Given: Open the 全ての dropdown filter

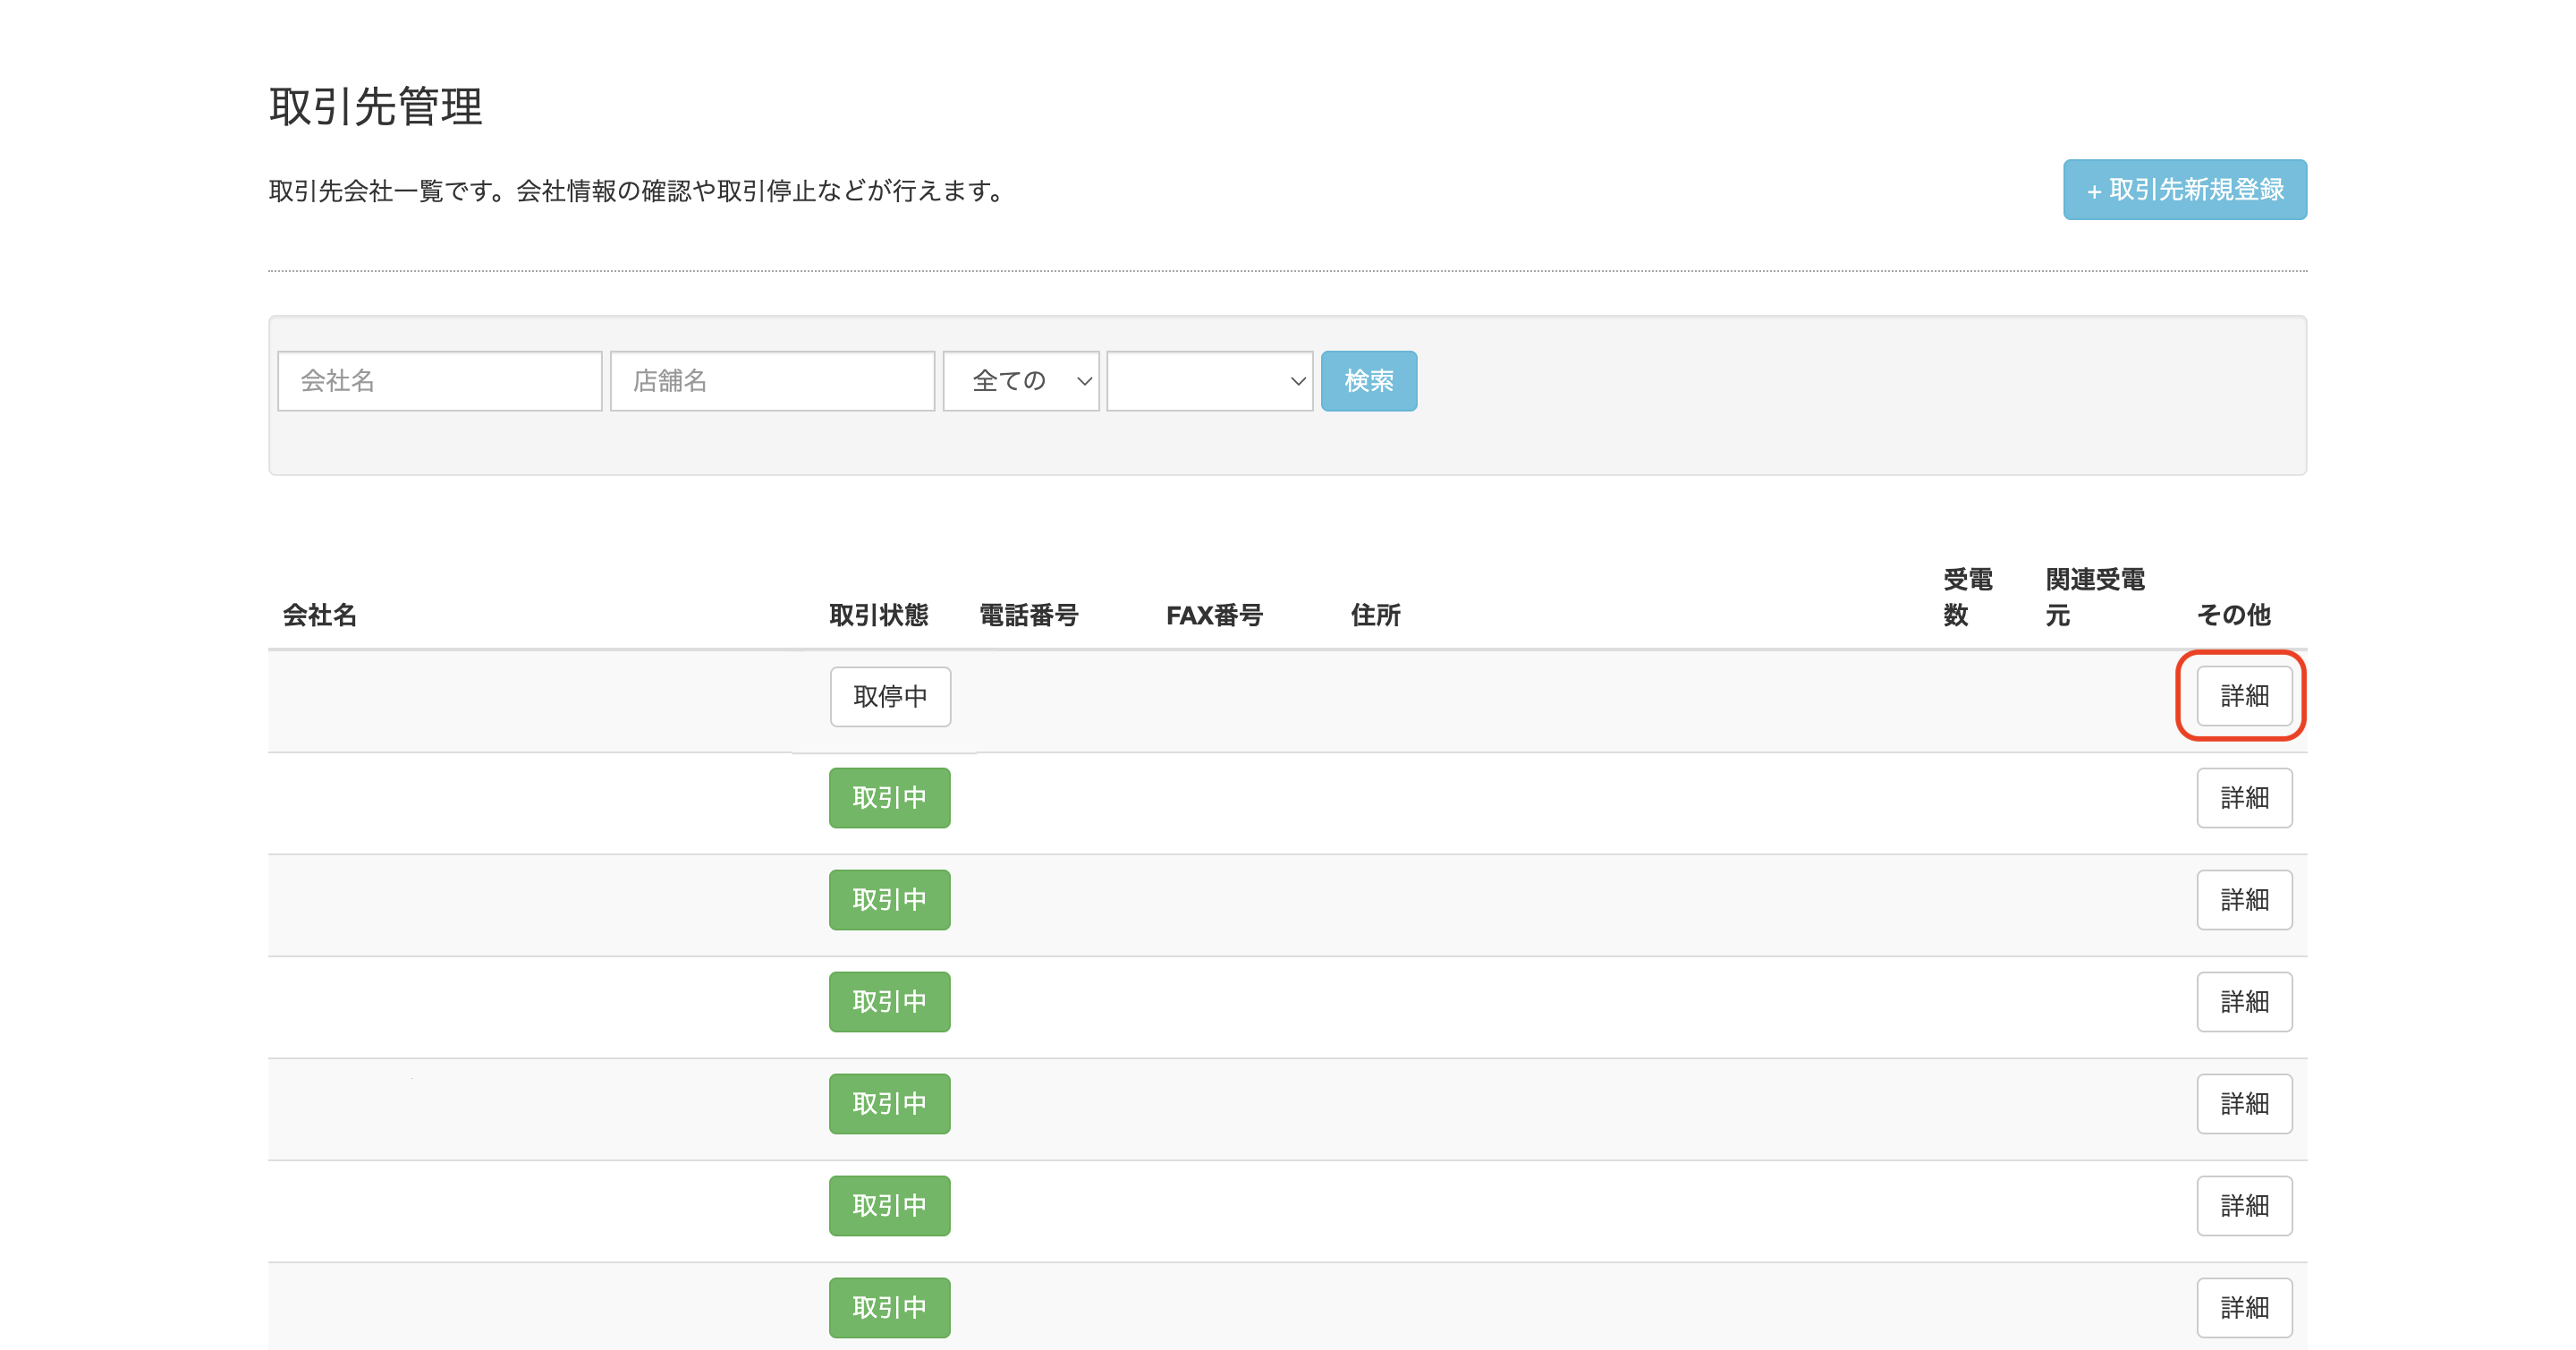Looking at the screenshot, I should pos(1020,380).
